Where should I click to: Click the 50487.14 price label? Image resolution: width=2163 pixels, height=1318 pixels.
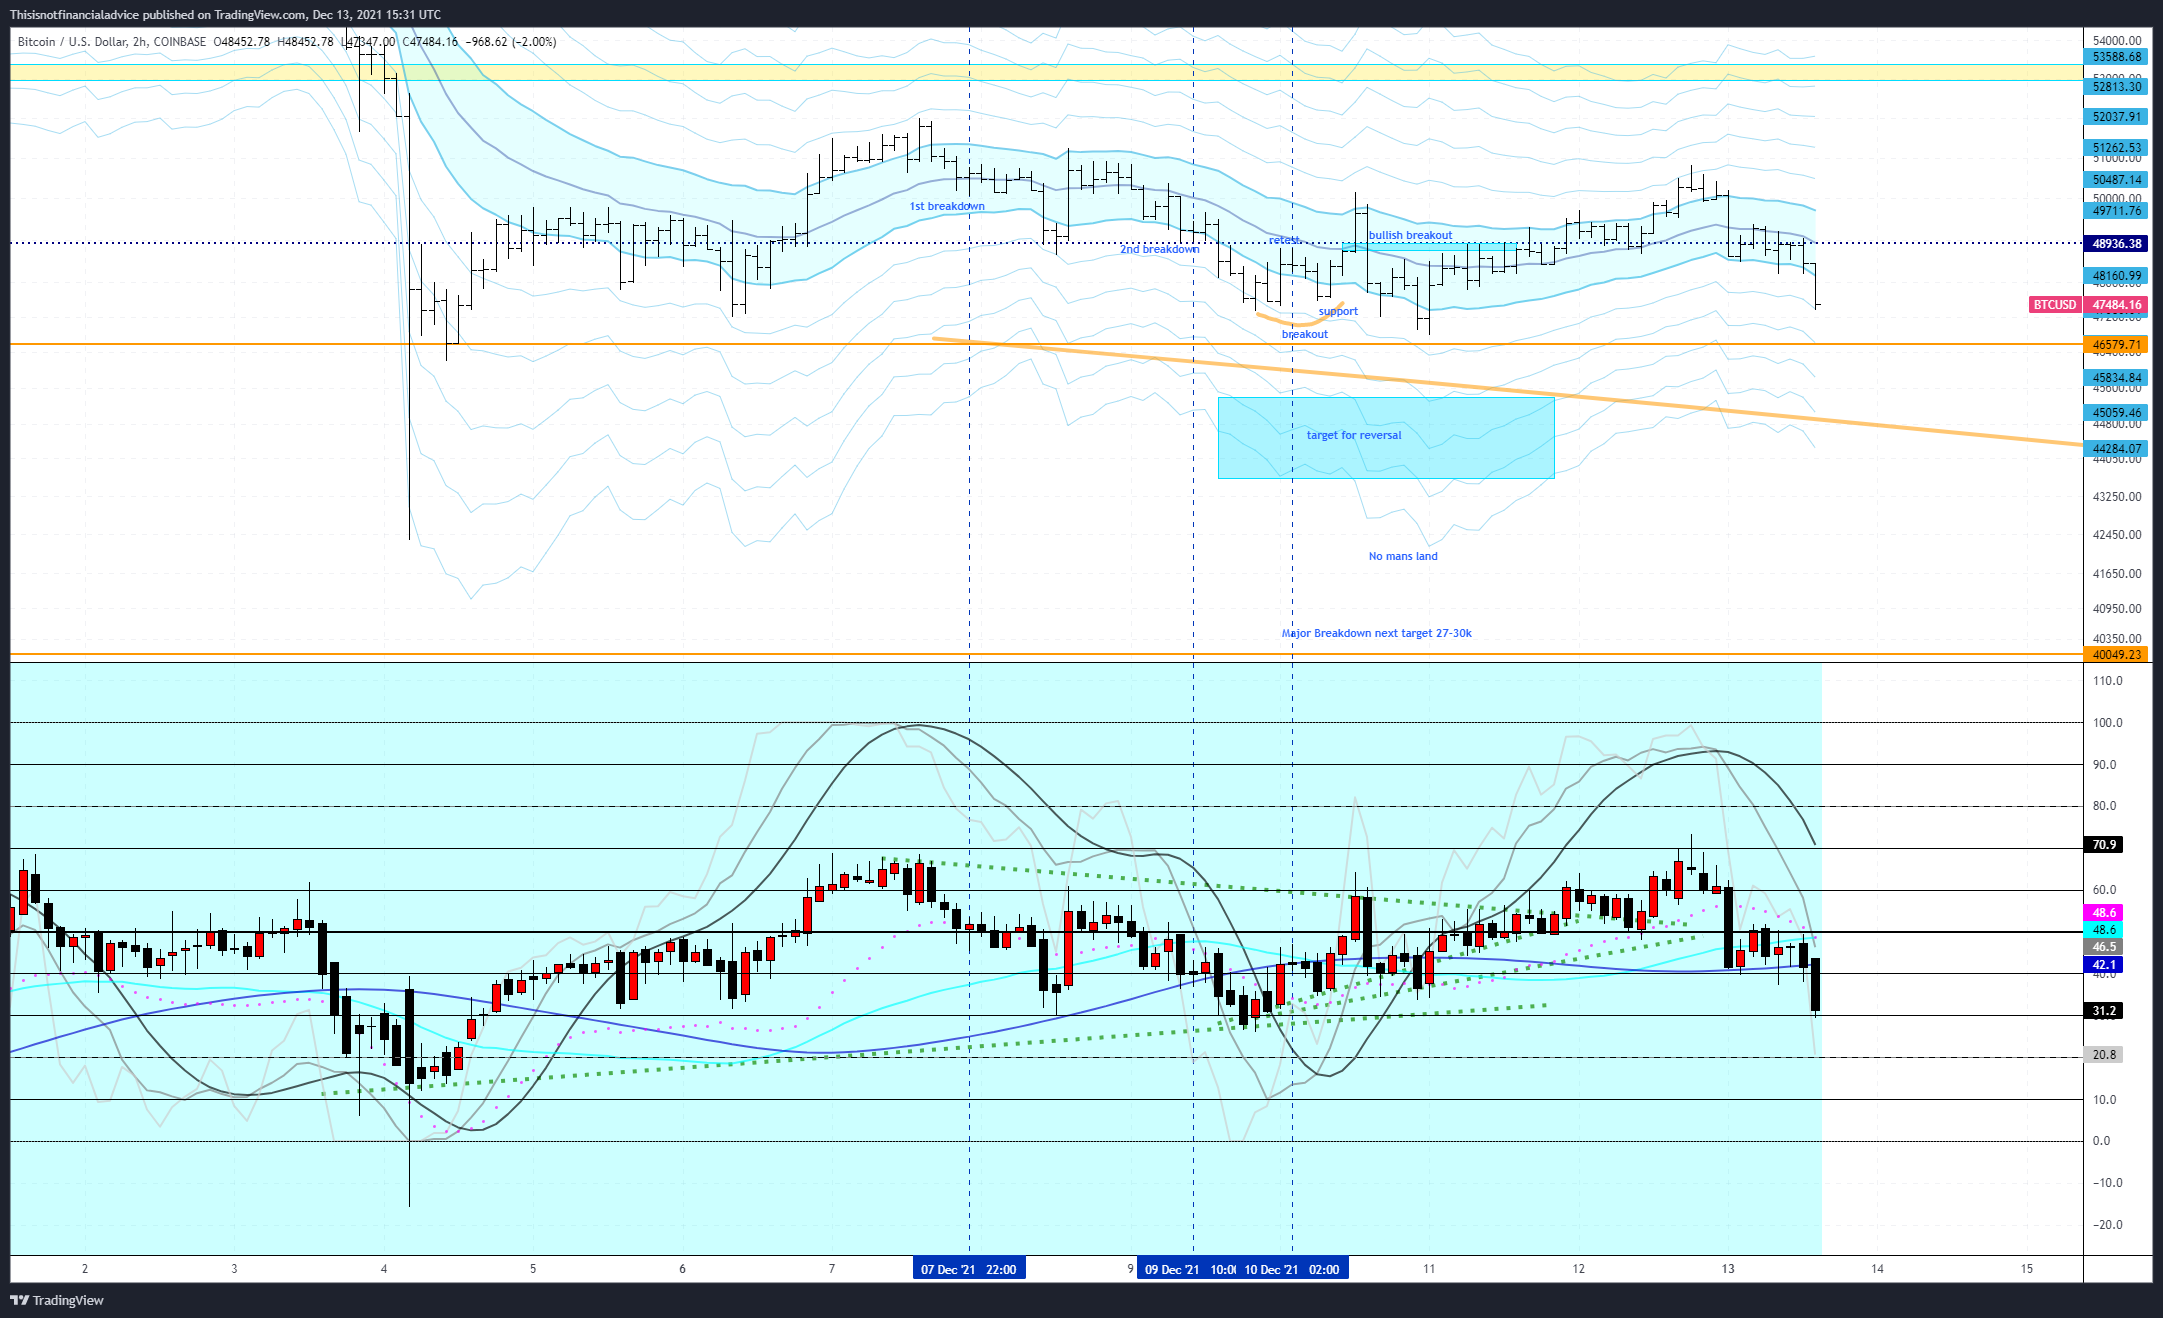click(x=2117, y=180)
